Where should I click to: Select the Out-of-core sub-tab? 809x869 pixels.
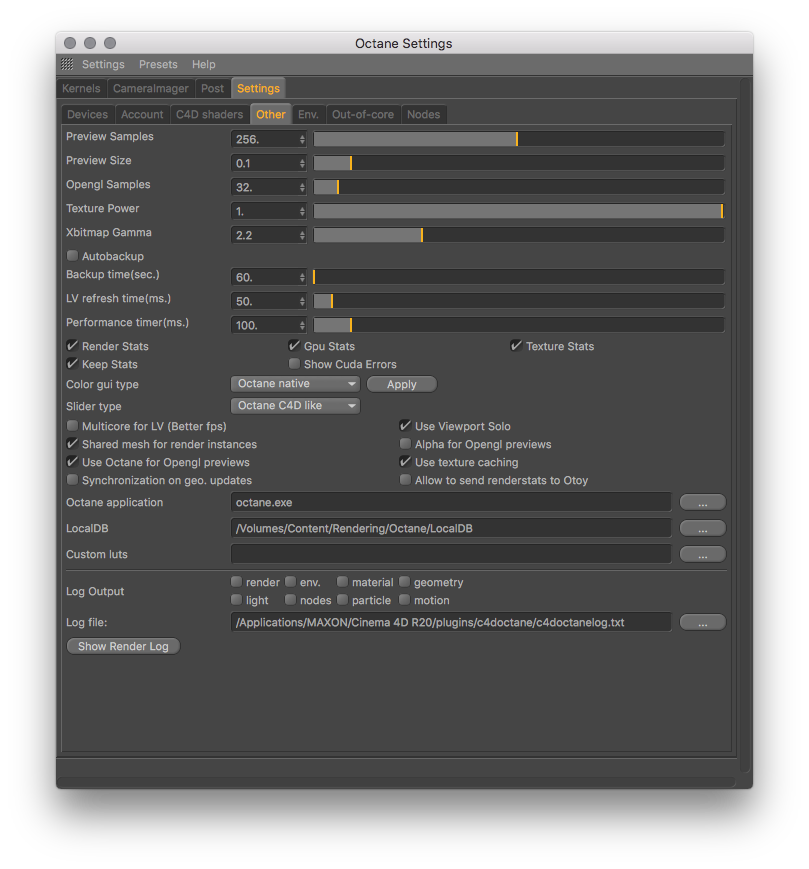click(363, 114)
